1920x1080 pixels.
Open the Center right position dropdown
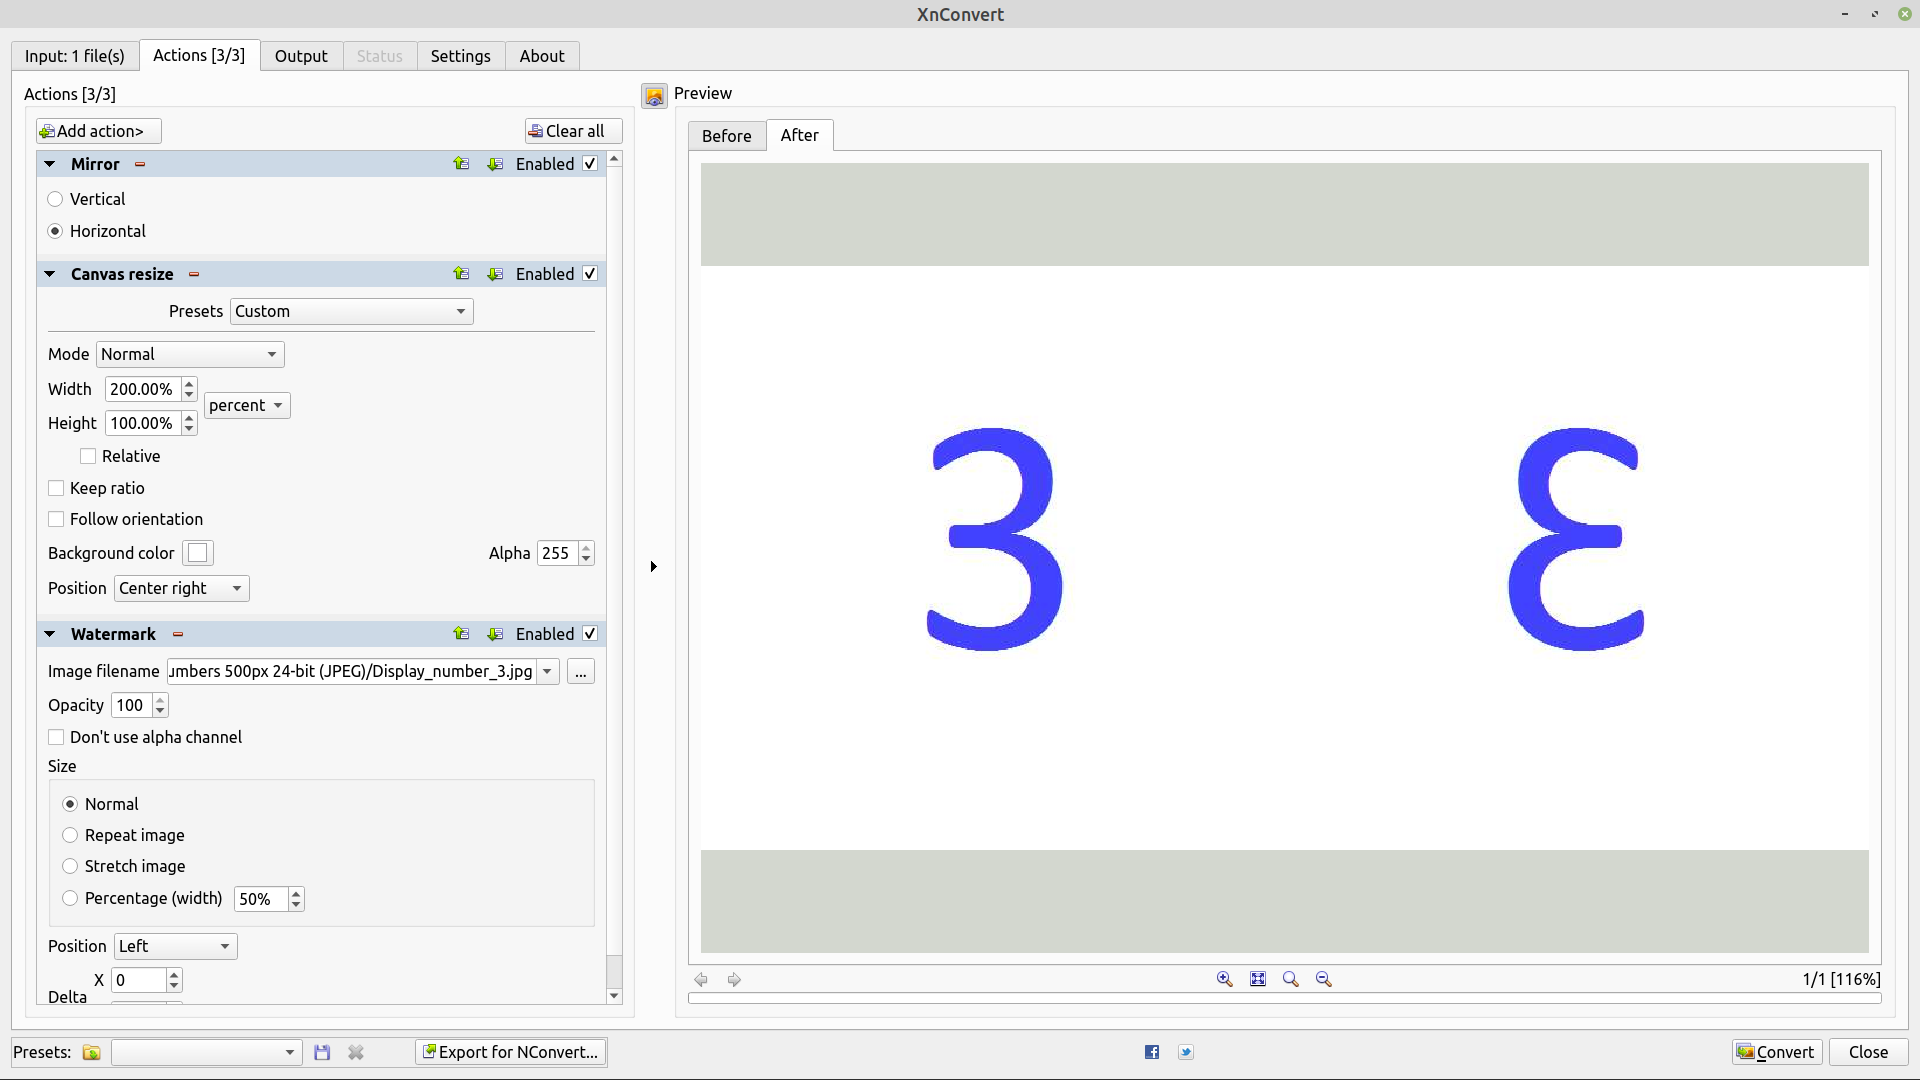tap(181, 588)
